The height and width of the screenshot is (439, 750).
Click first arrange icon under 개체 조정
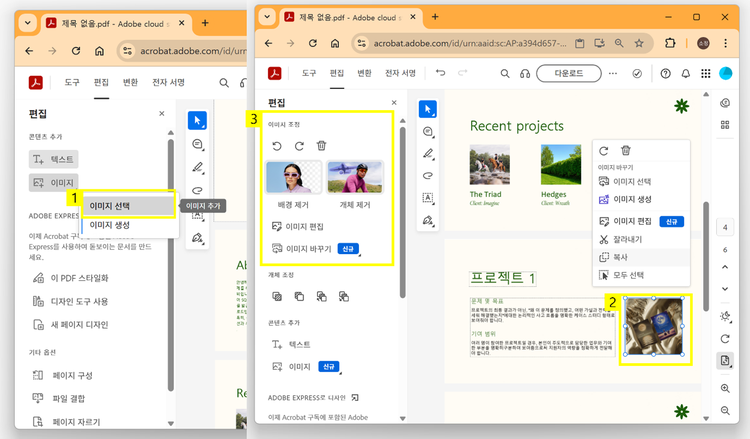click(277, 296)
